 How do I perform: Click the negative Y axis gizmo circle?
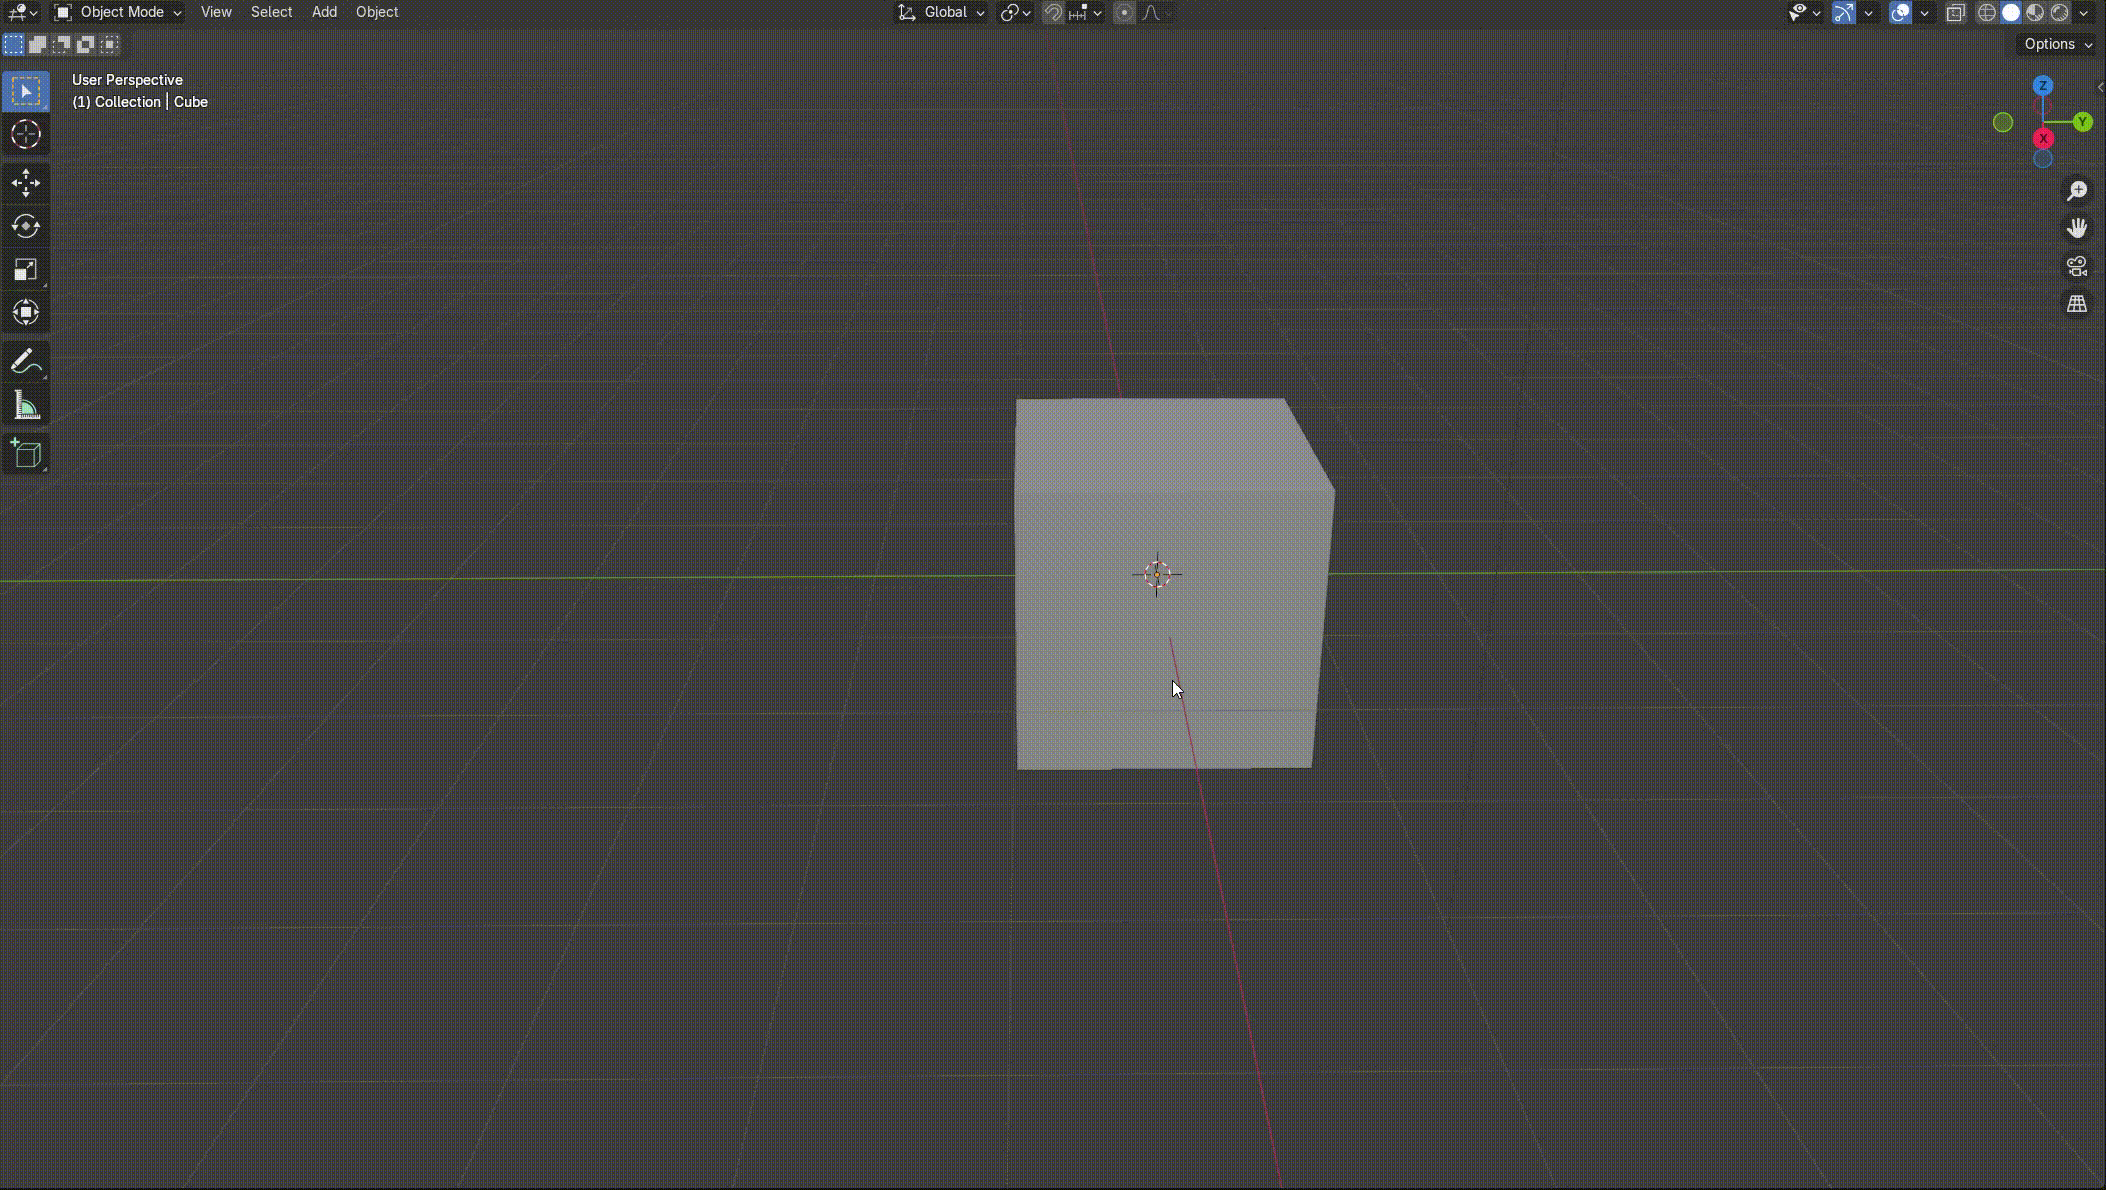[x=2003, y=122]
